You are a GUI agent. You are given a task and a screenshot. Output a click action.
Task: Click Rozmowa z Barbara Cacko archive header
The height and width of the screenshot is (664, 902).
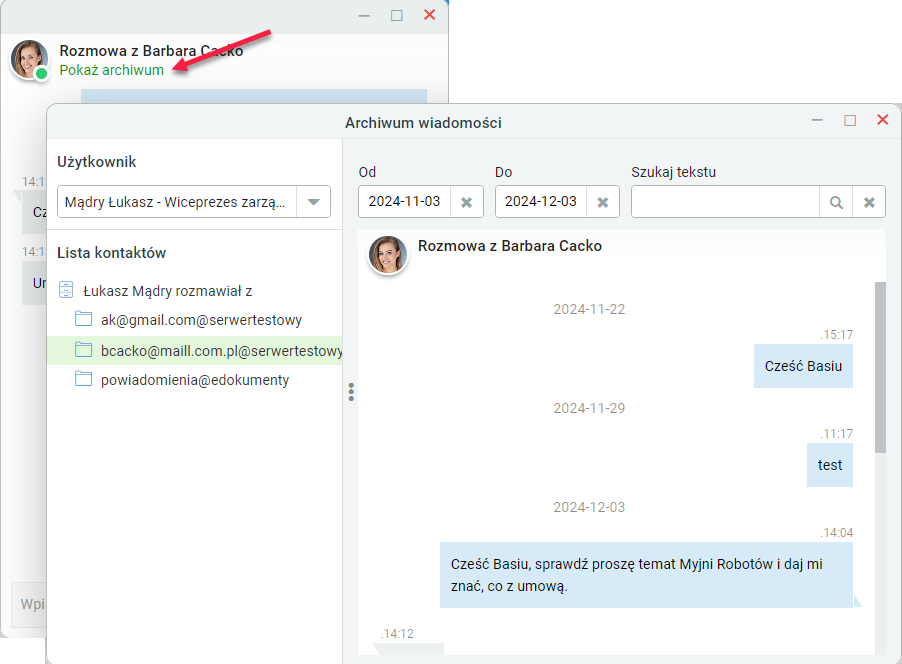coord(510,246)
